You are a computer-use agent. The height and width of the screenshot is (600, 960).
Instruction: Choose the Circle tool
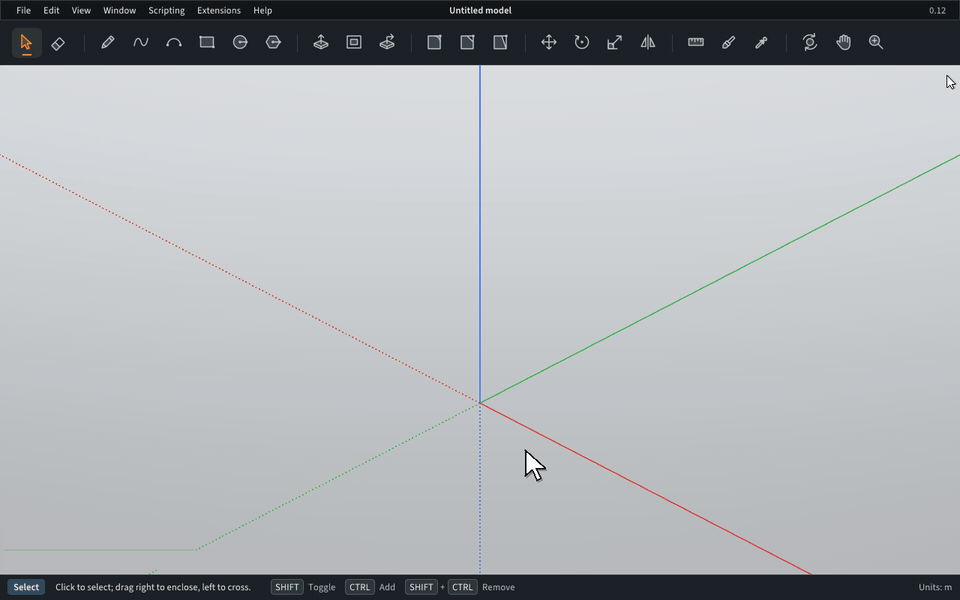coord(240,42)
